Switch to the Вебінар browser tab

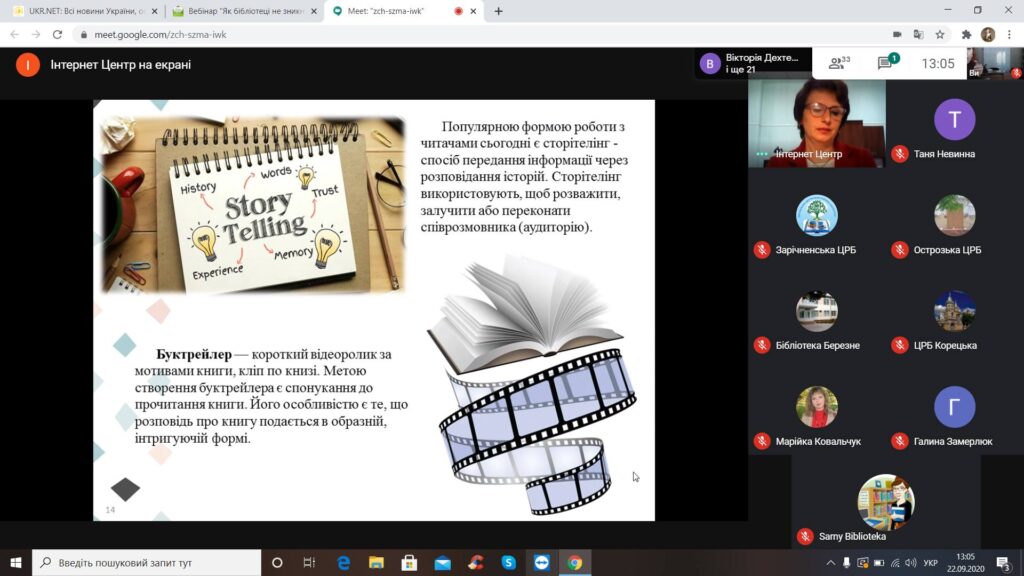click(x=240, y=11)
